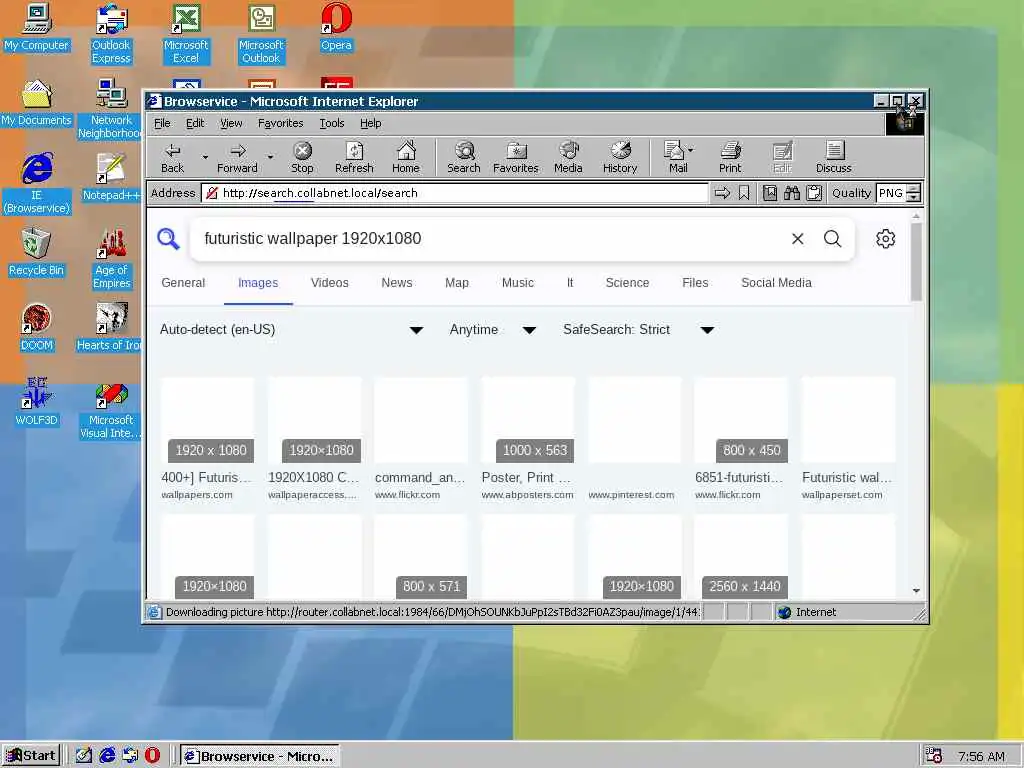Clear the search query with X
The width and height of the screenshot is (1024, 768).
pyautogui.click(x=797, y=239)
